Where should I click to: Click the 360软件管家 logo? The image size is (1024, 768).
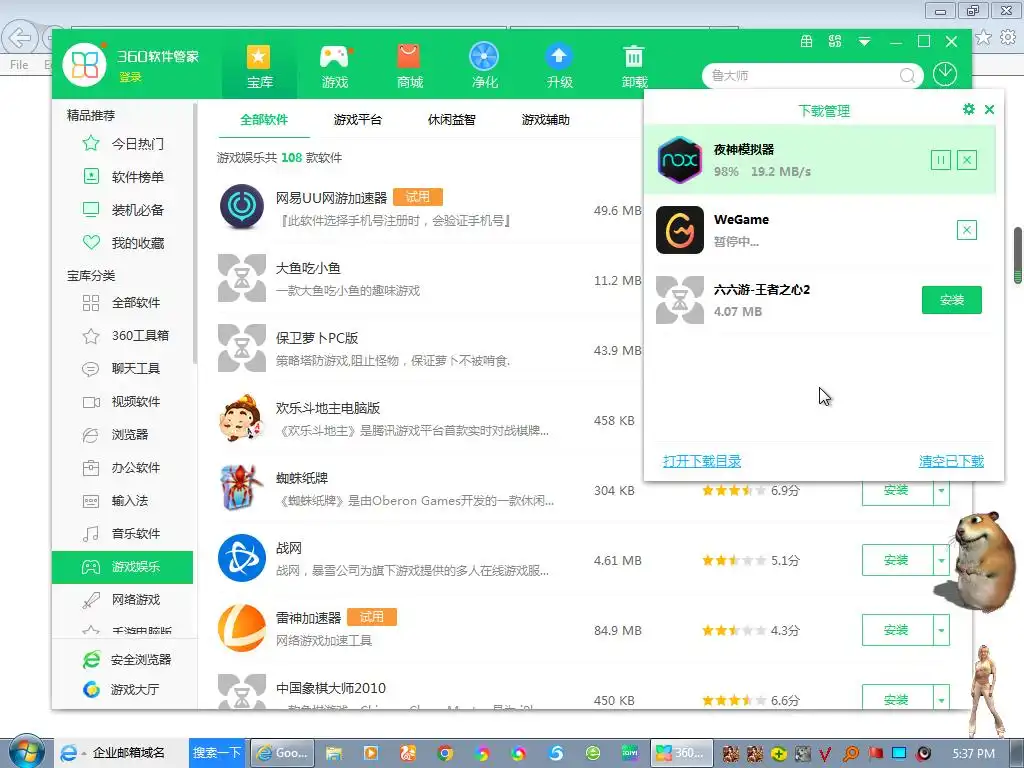[85, 65]
